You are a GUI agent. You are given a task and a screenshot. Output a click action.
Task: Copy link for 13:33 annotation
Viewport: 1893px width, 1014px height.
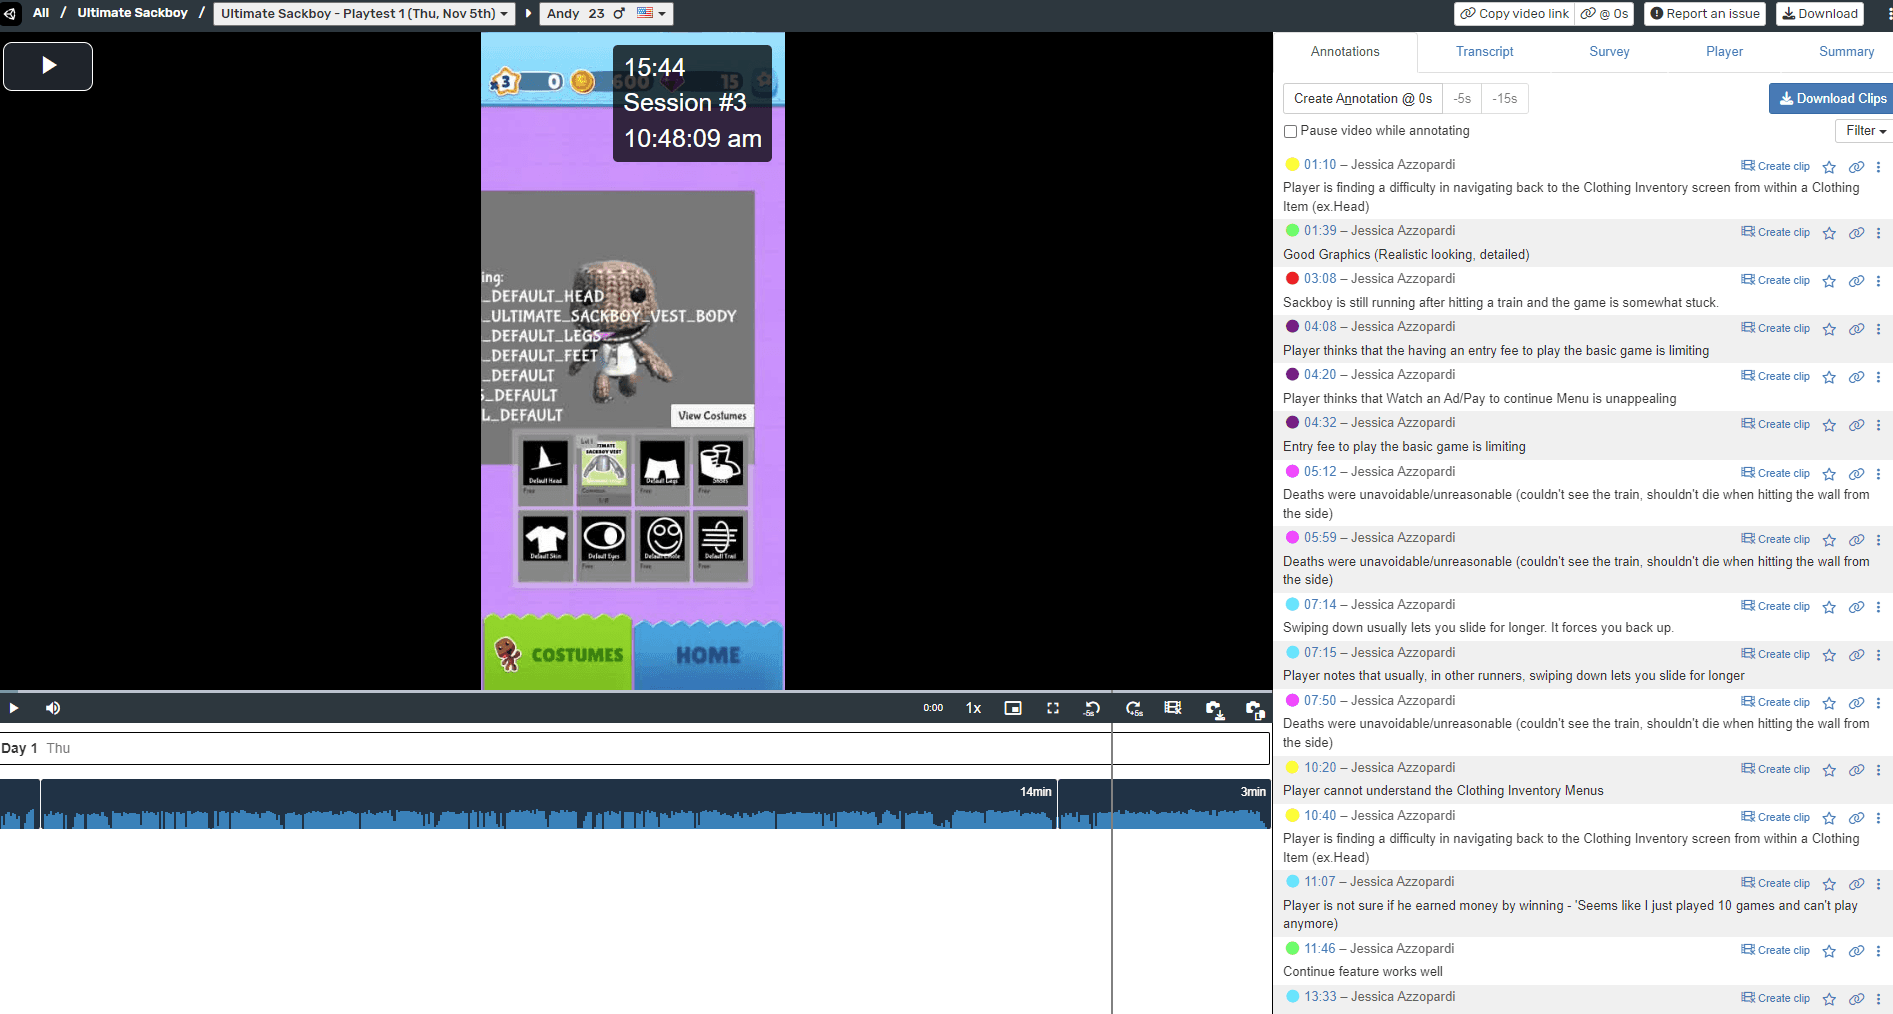(x=1856, y=999)
